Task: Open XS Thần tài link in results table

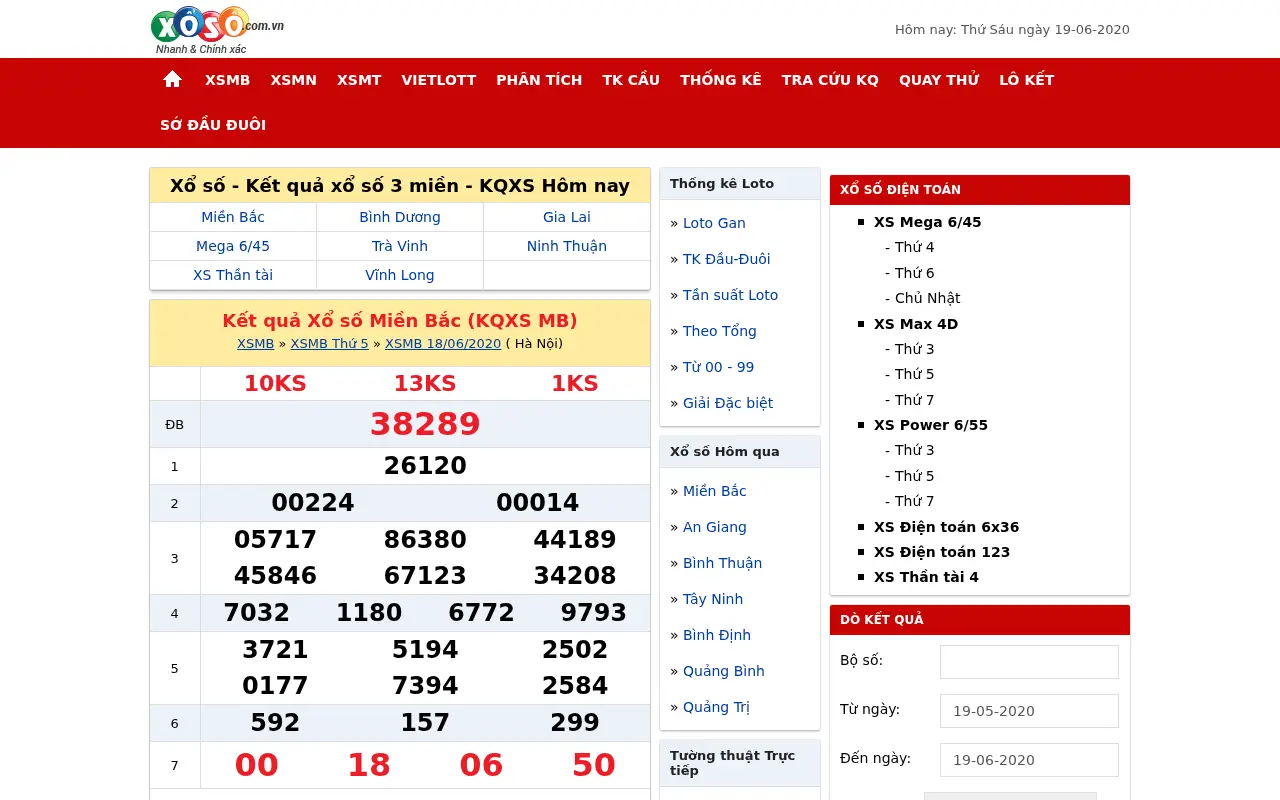Action: coord(233,275)
